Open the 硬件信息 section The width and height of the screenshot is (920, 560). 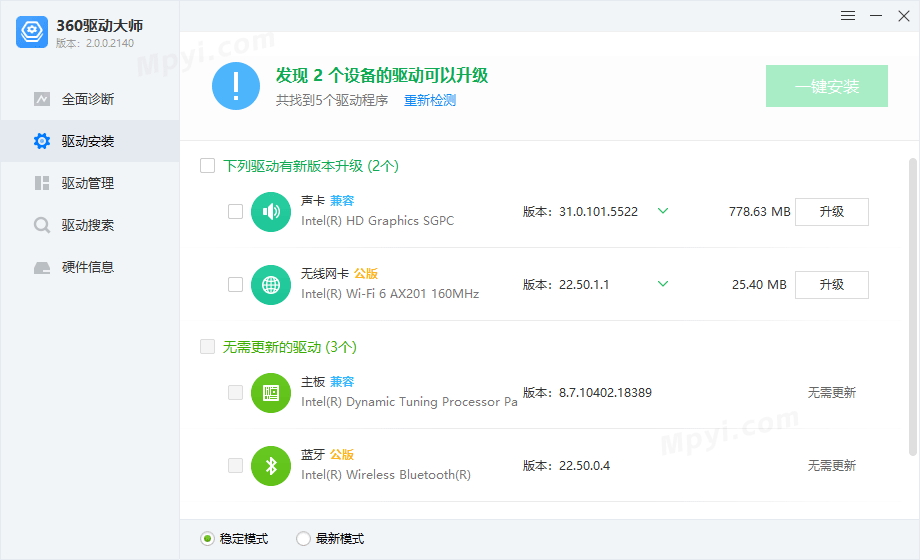click(x=90, y=268)
